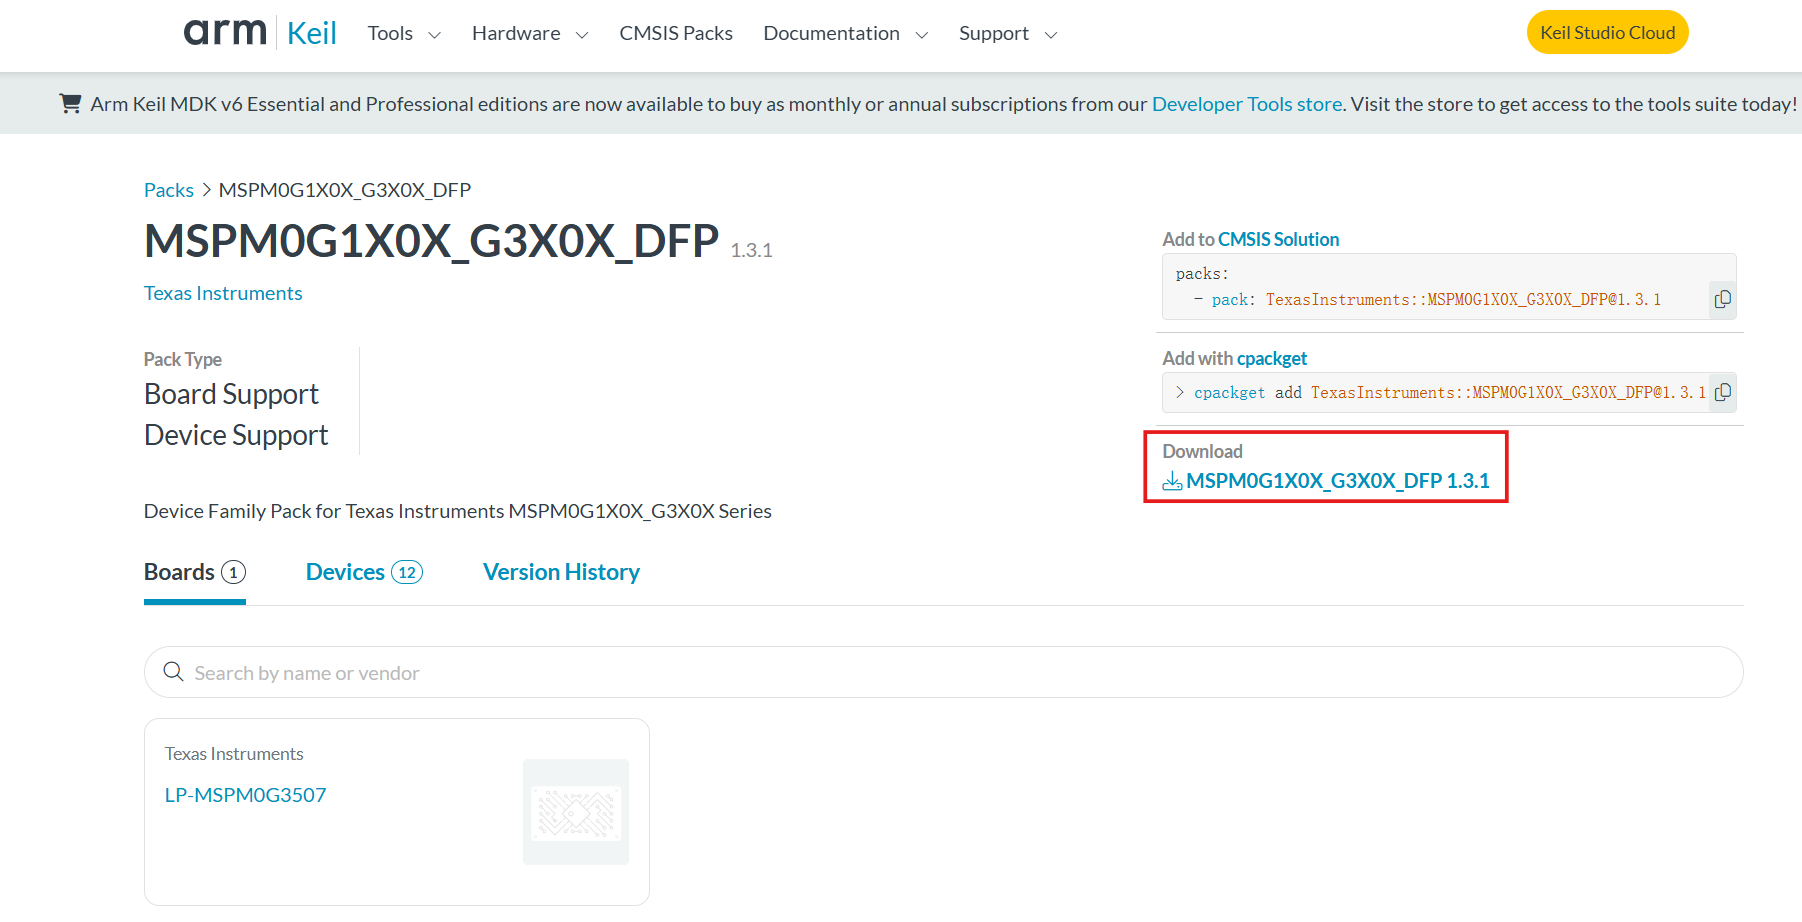Screen dimensions: 1802x922
Task: Click the download icon next to MSPM0G1X0X_G3X0X_DFP 1.3.1
Action: tap(1171, 481)
